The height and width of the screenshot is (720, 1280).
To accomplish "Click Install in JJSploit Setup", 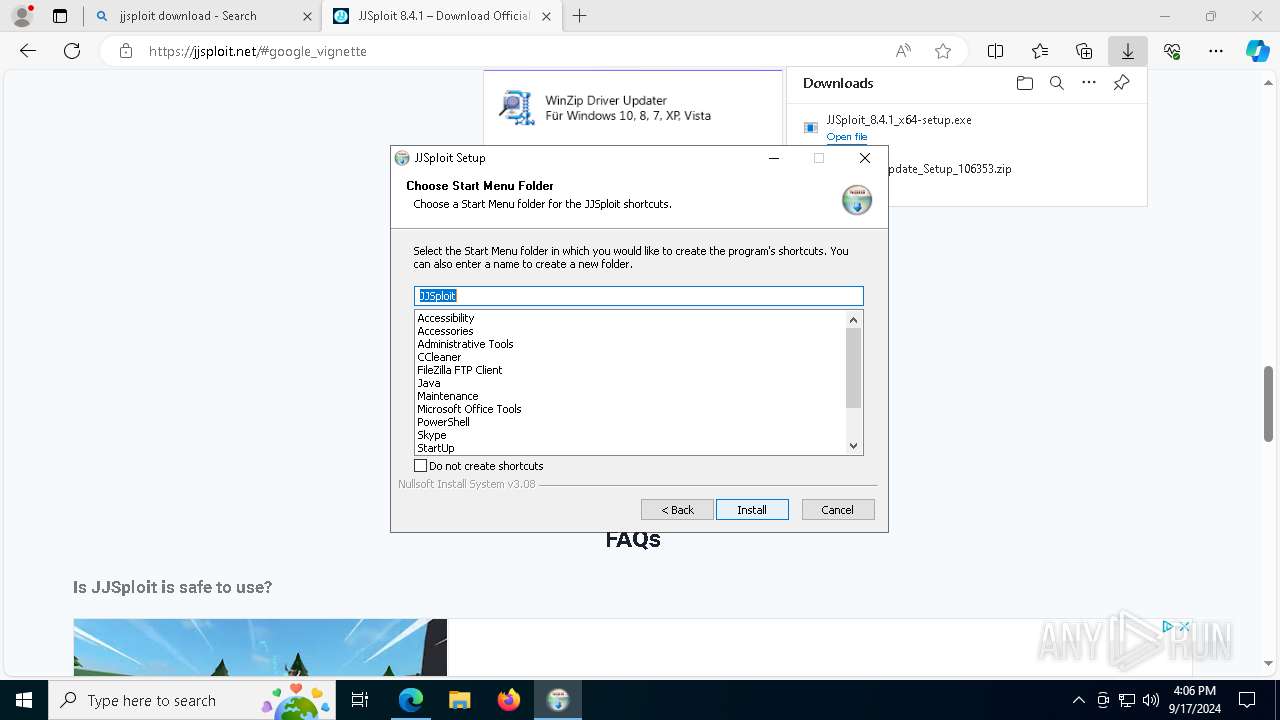I will click(x=752, y=510).
